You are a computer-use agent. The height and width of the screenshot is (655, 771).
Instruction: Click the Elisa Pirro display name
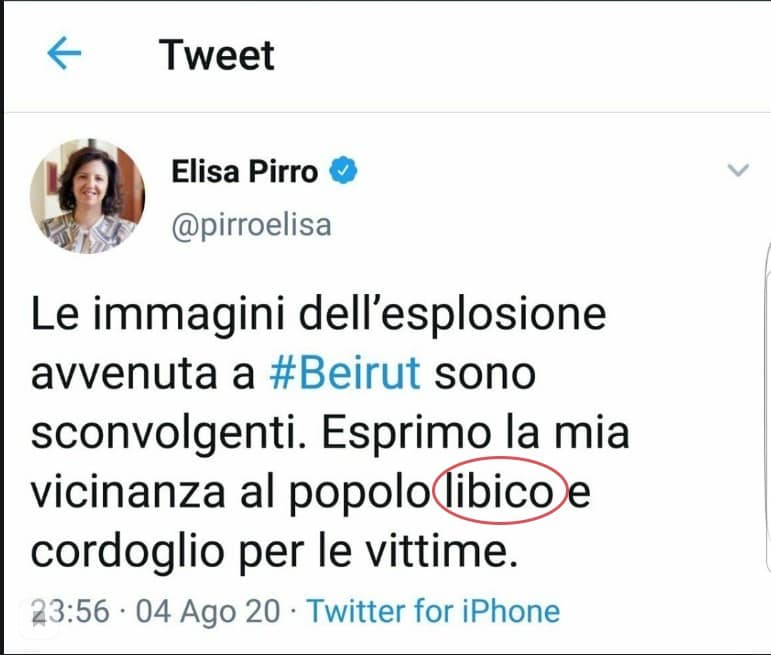244,172
